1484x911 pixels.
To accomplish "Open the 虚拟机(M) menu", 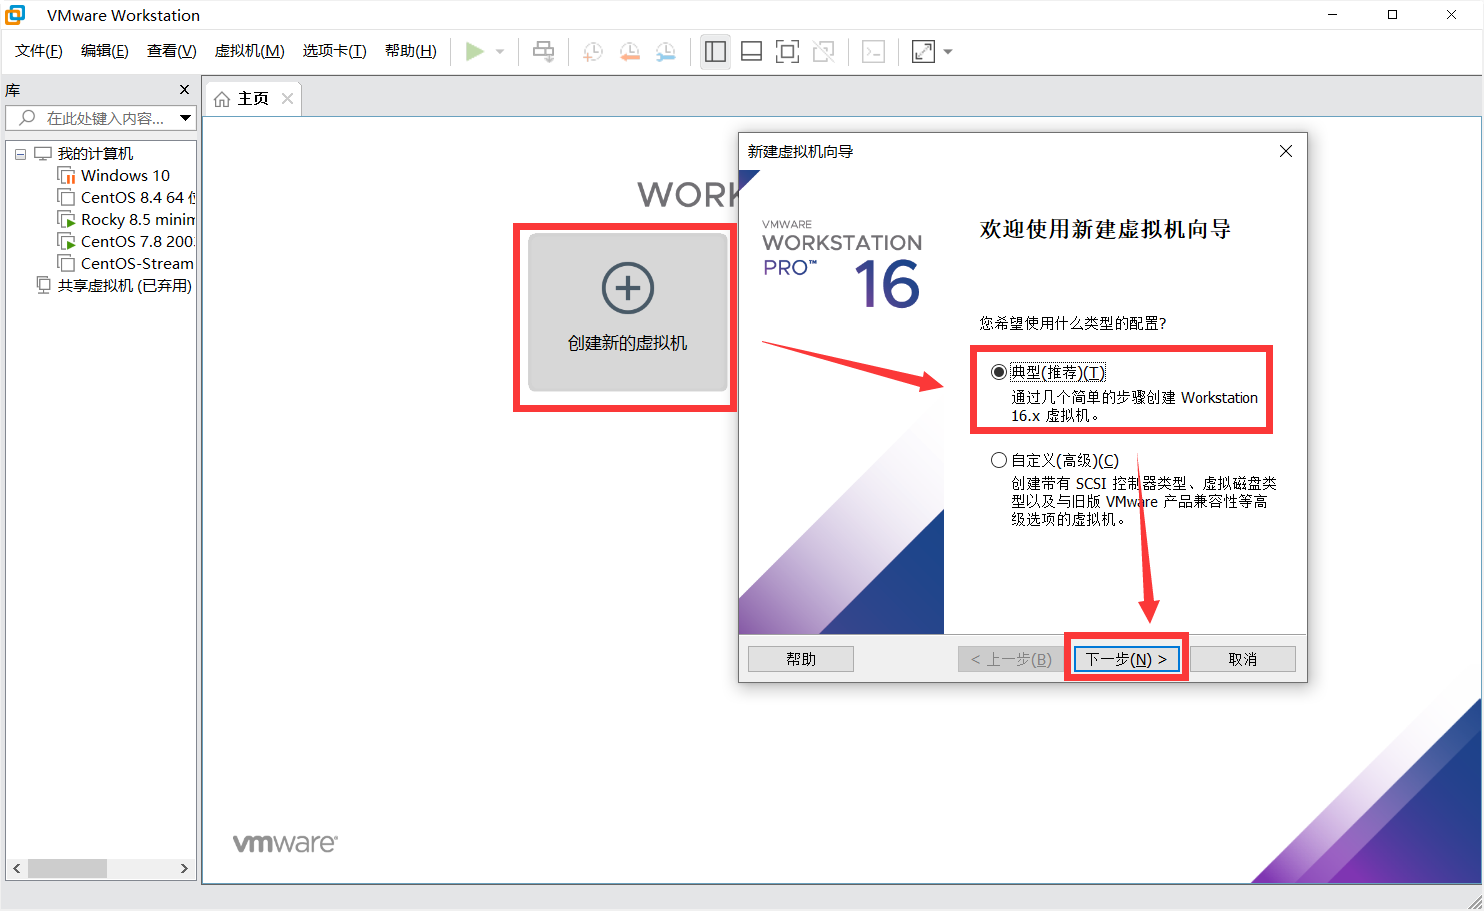I will point(249,51).
